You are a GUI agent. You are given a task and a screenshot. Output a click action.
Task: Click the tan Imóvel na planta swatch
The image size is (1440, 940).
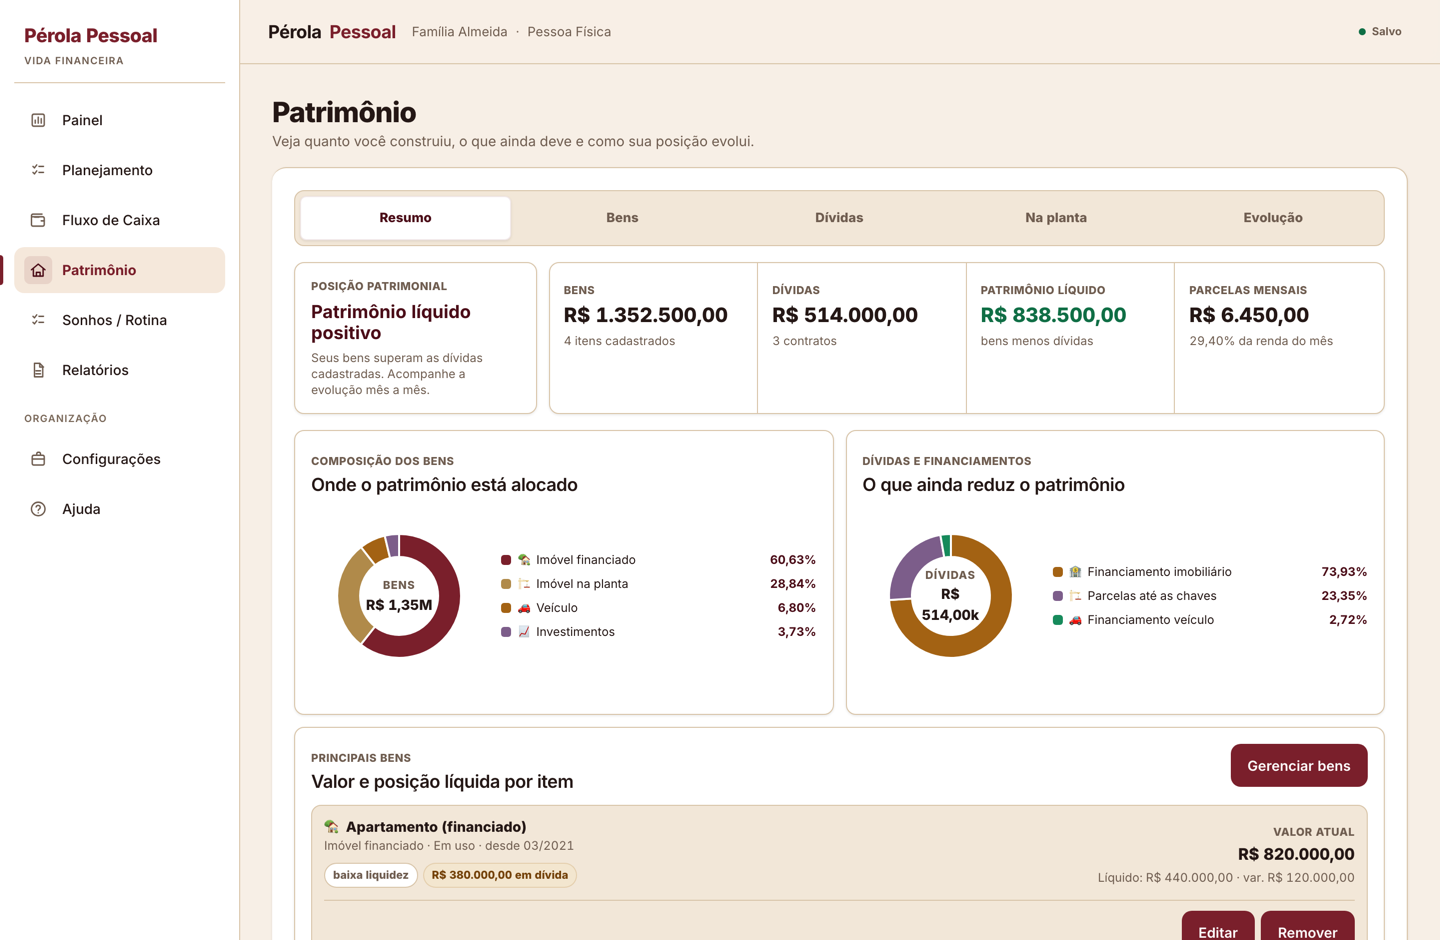pyautogui.click(x=506, y=584)
